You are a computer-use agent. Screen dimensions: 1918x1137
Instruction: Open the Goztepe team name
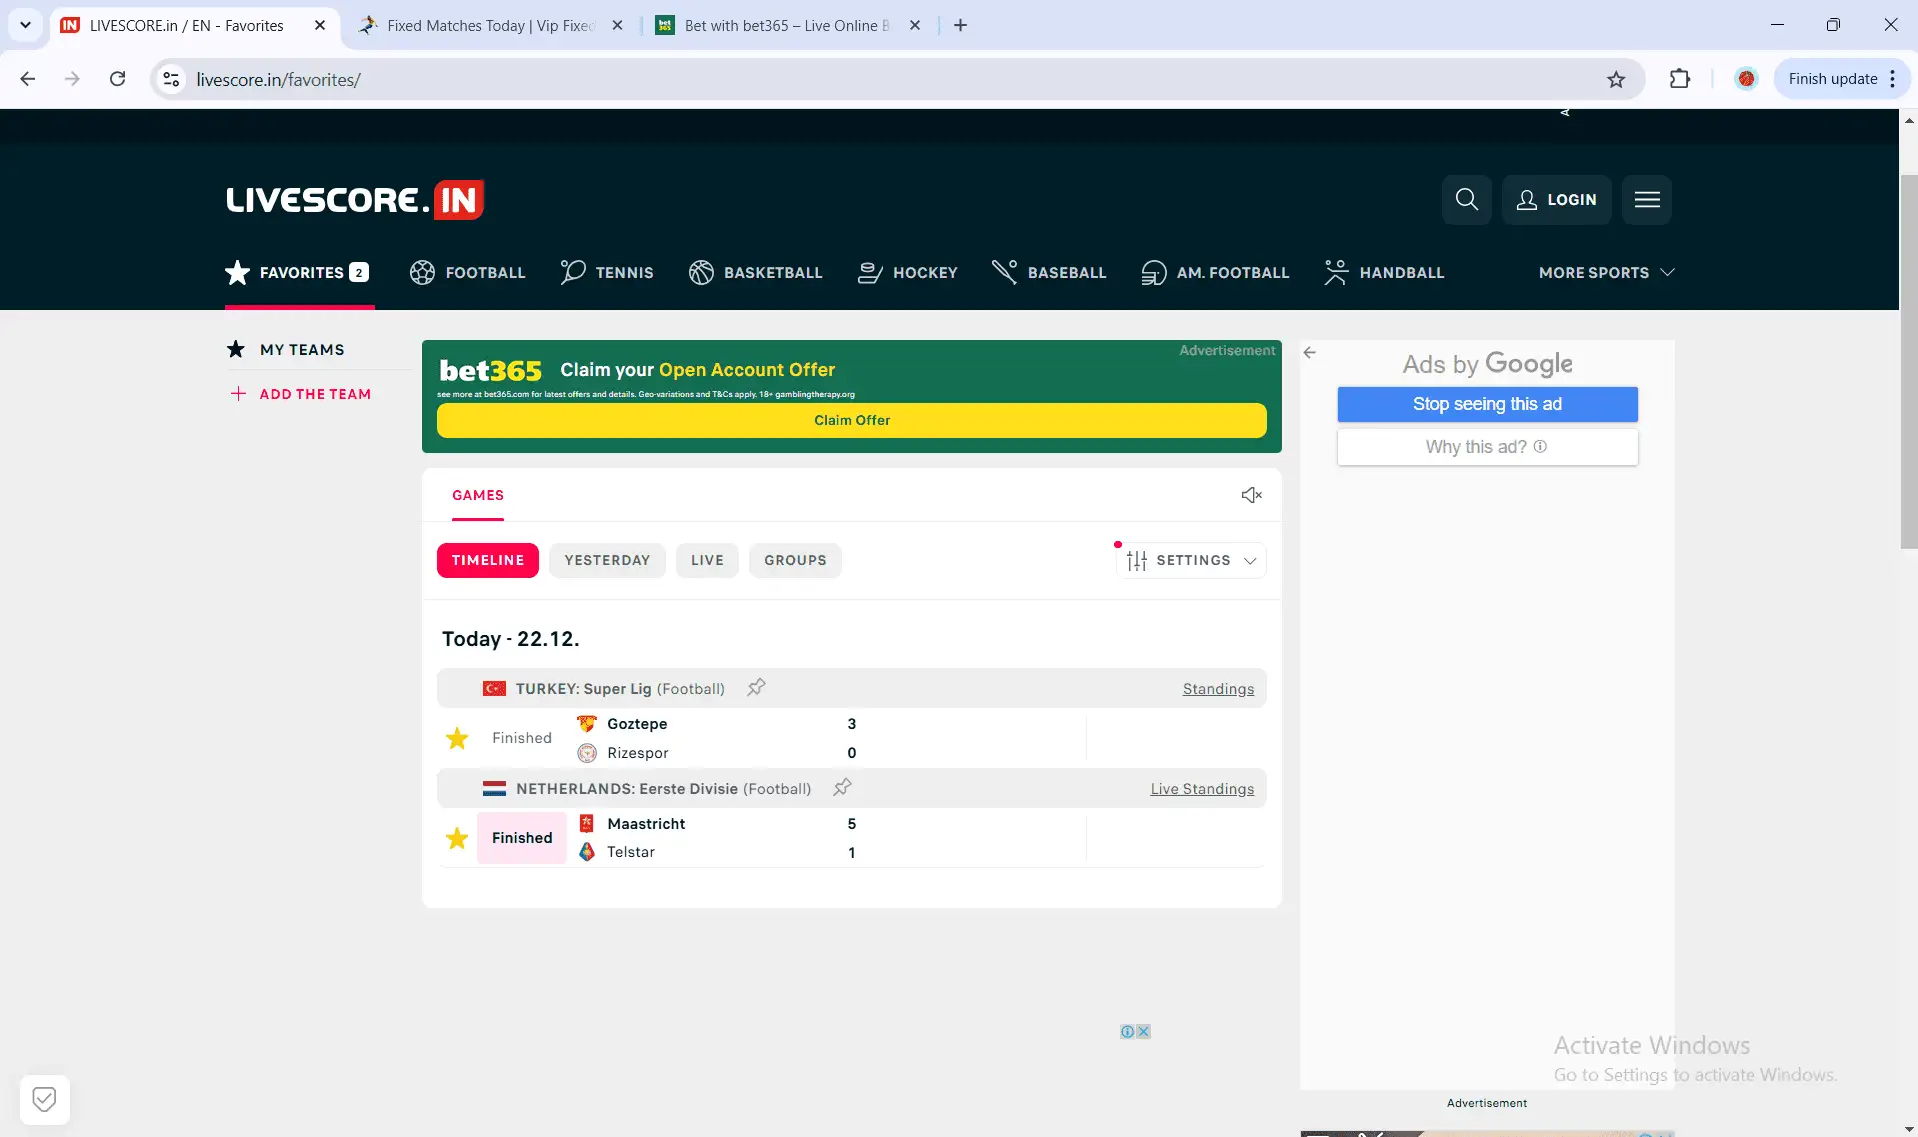coord(637,724)
